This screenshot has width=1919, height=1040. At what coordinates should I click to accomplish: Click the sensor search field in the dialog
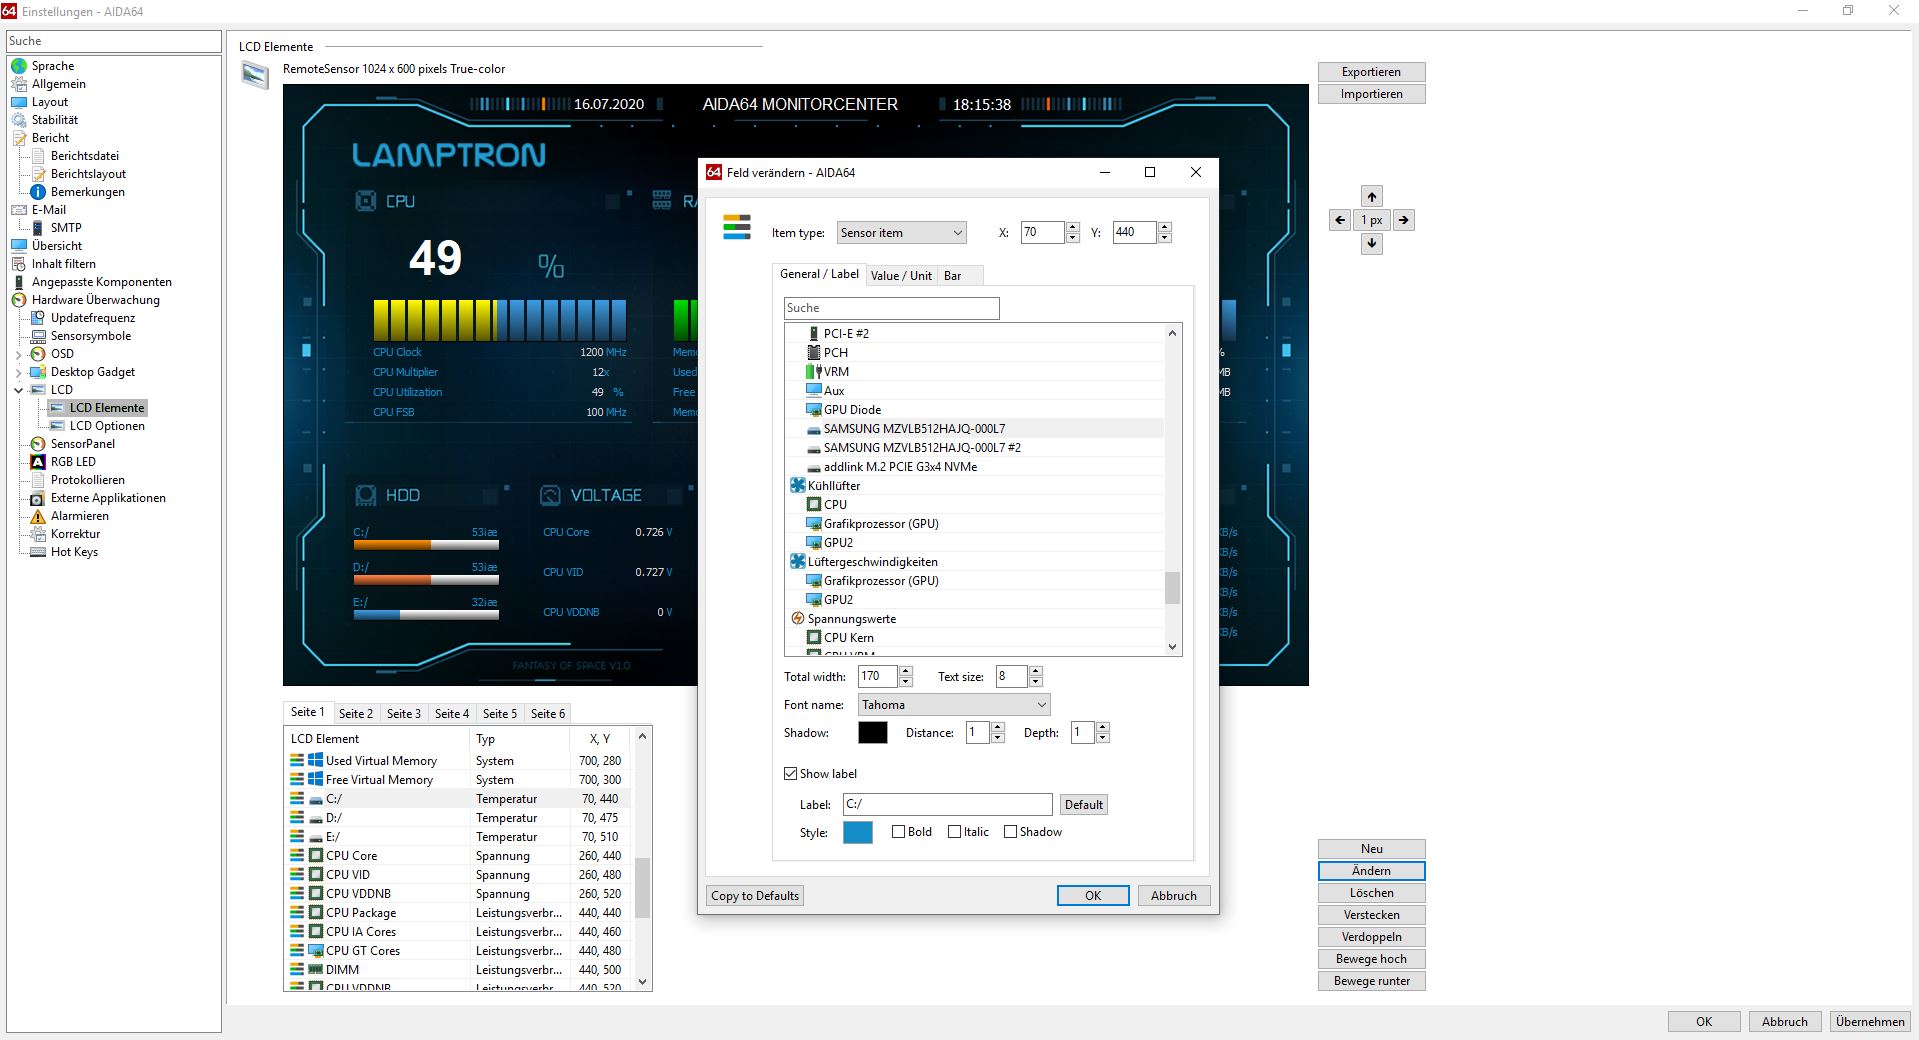click(x=891, y=308)
